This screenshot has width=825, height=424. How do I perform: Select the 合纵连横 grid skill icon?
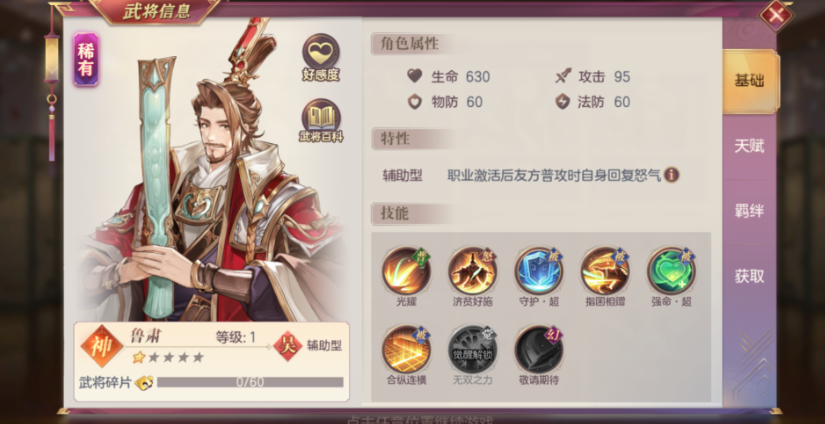406,349
